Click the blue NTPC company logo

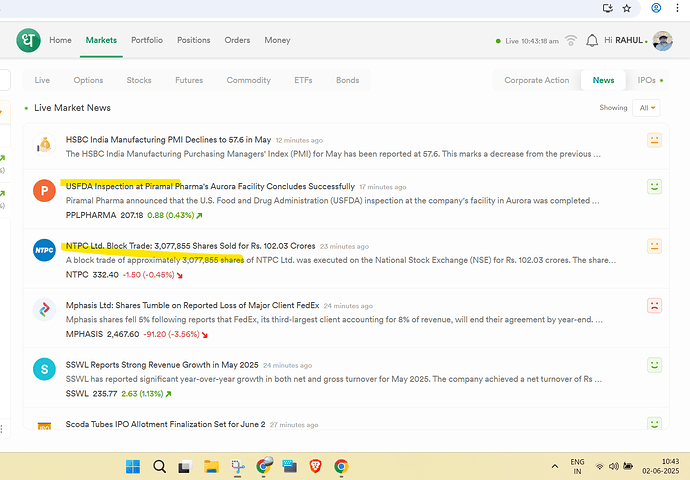[44, 250]
